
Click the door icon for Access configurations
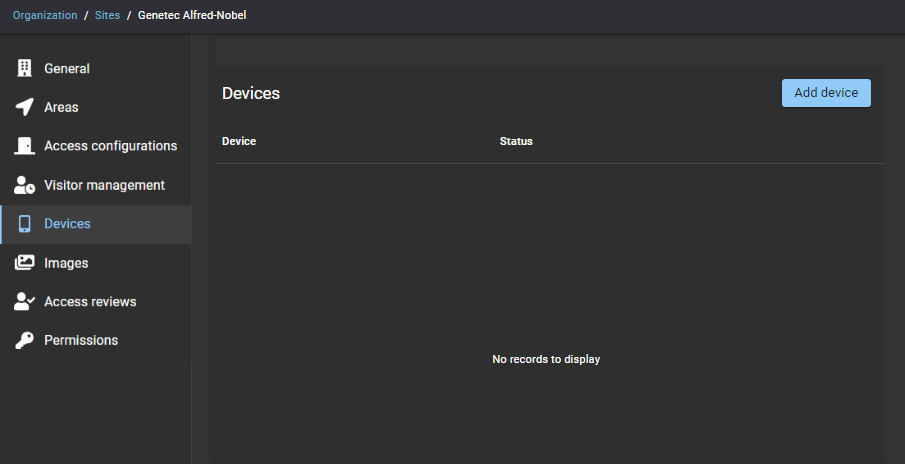pos(25,146)
